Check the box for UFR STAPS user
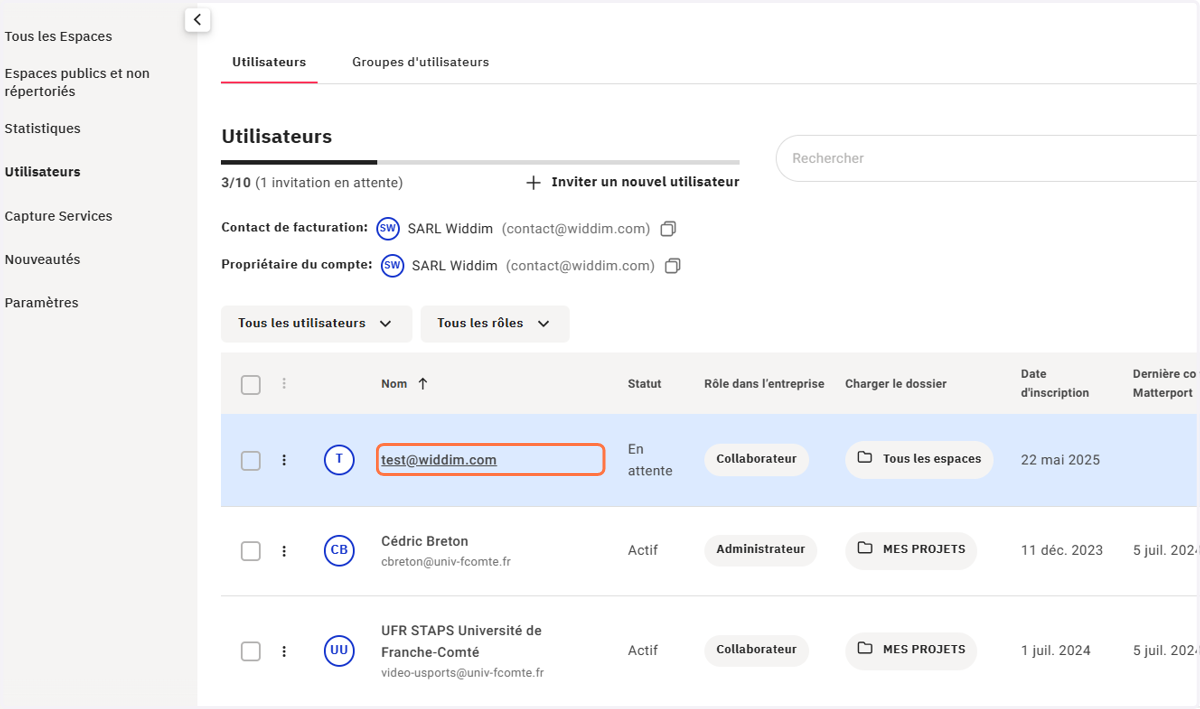Viewport: 1200px width, 709px height. (251, 651)
